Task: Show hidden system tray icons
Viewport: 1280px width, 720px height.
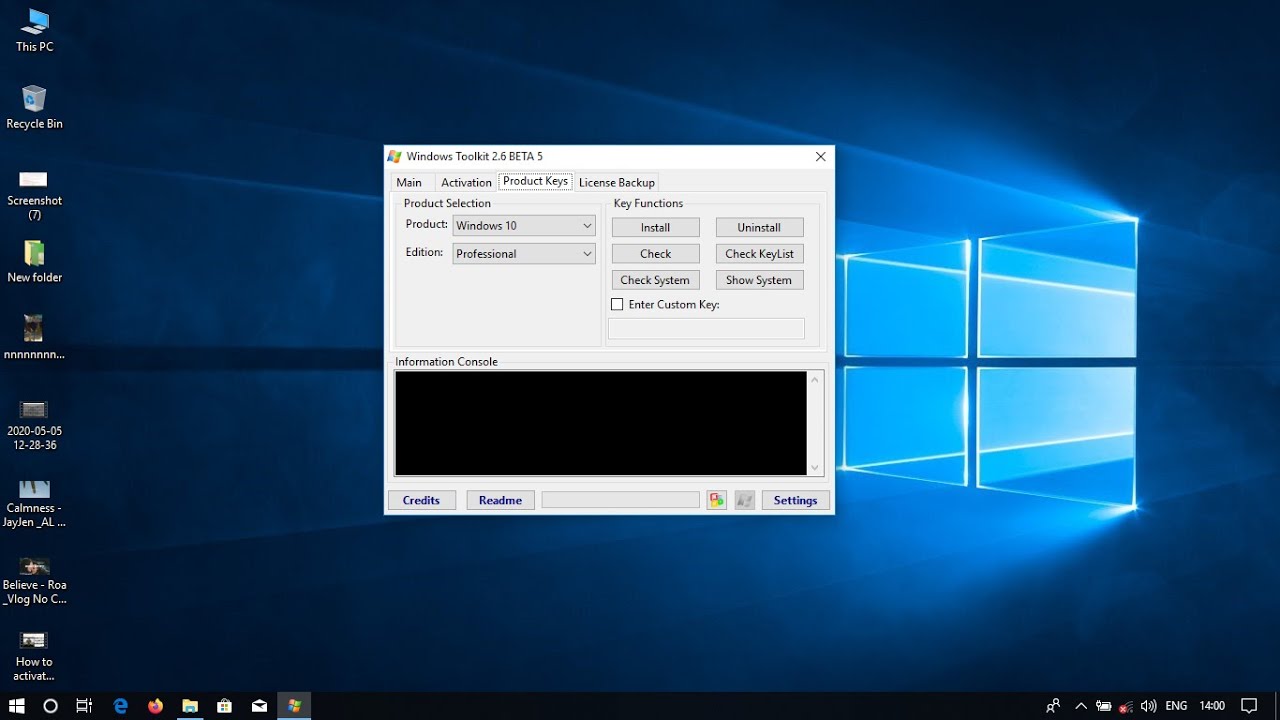Action: (1081, 706)
